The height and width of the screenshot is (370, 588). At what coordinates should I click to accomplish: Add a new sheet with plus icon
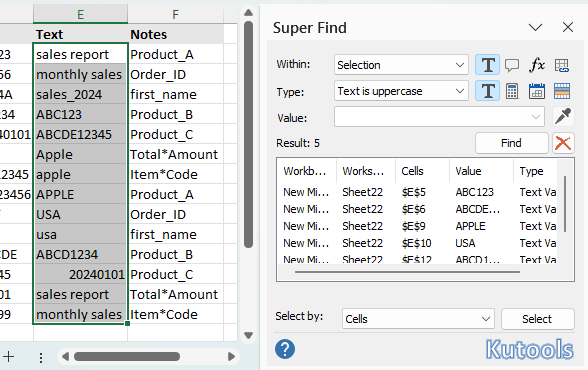(9, 357)
